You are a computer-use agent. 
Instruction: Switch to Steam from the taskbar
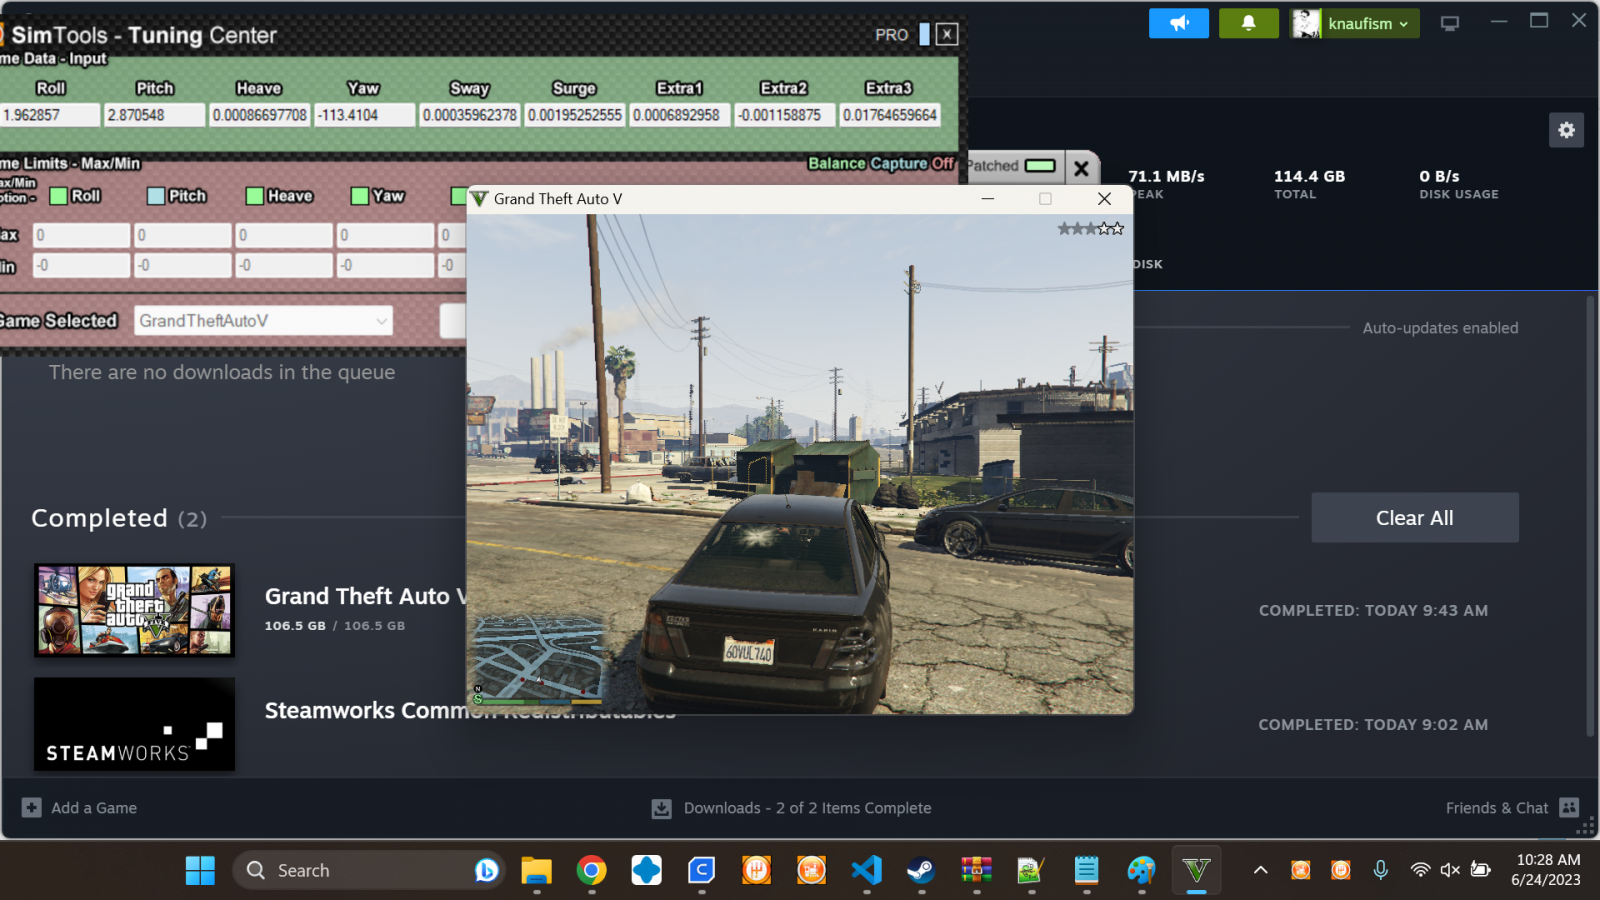(921, 870)
